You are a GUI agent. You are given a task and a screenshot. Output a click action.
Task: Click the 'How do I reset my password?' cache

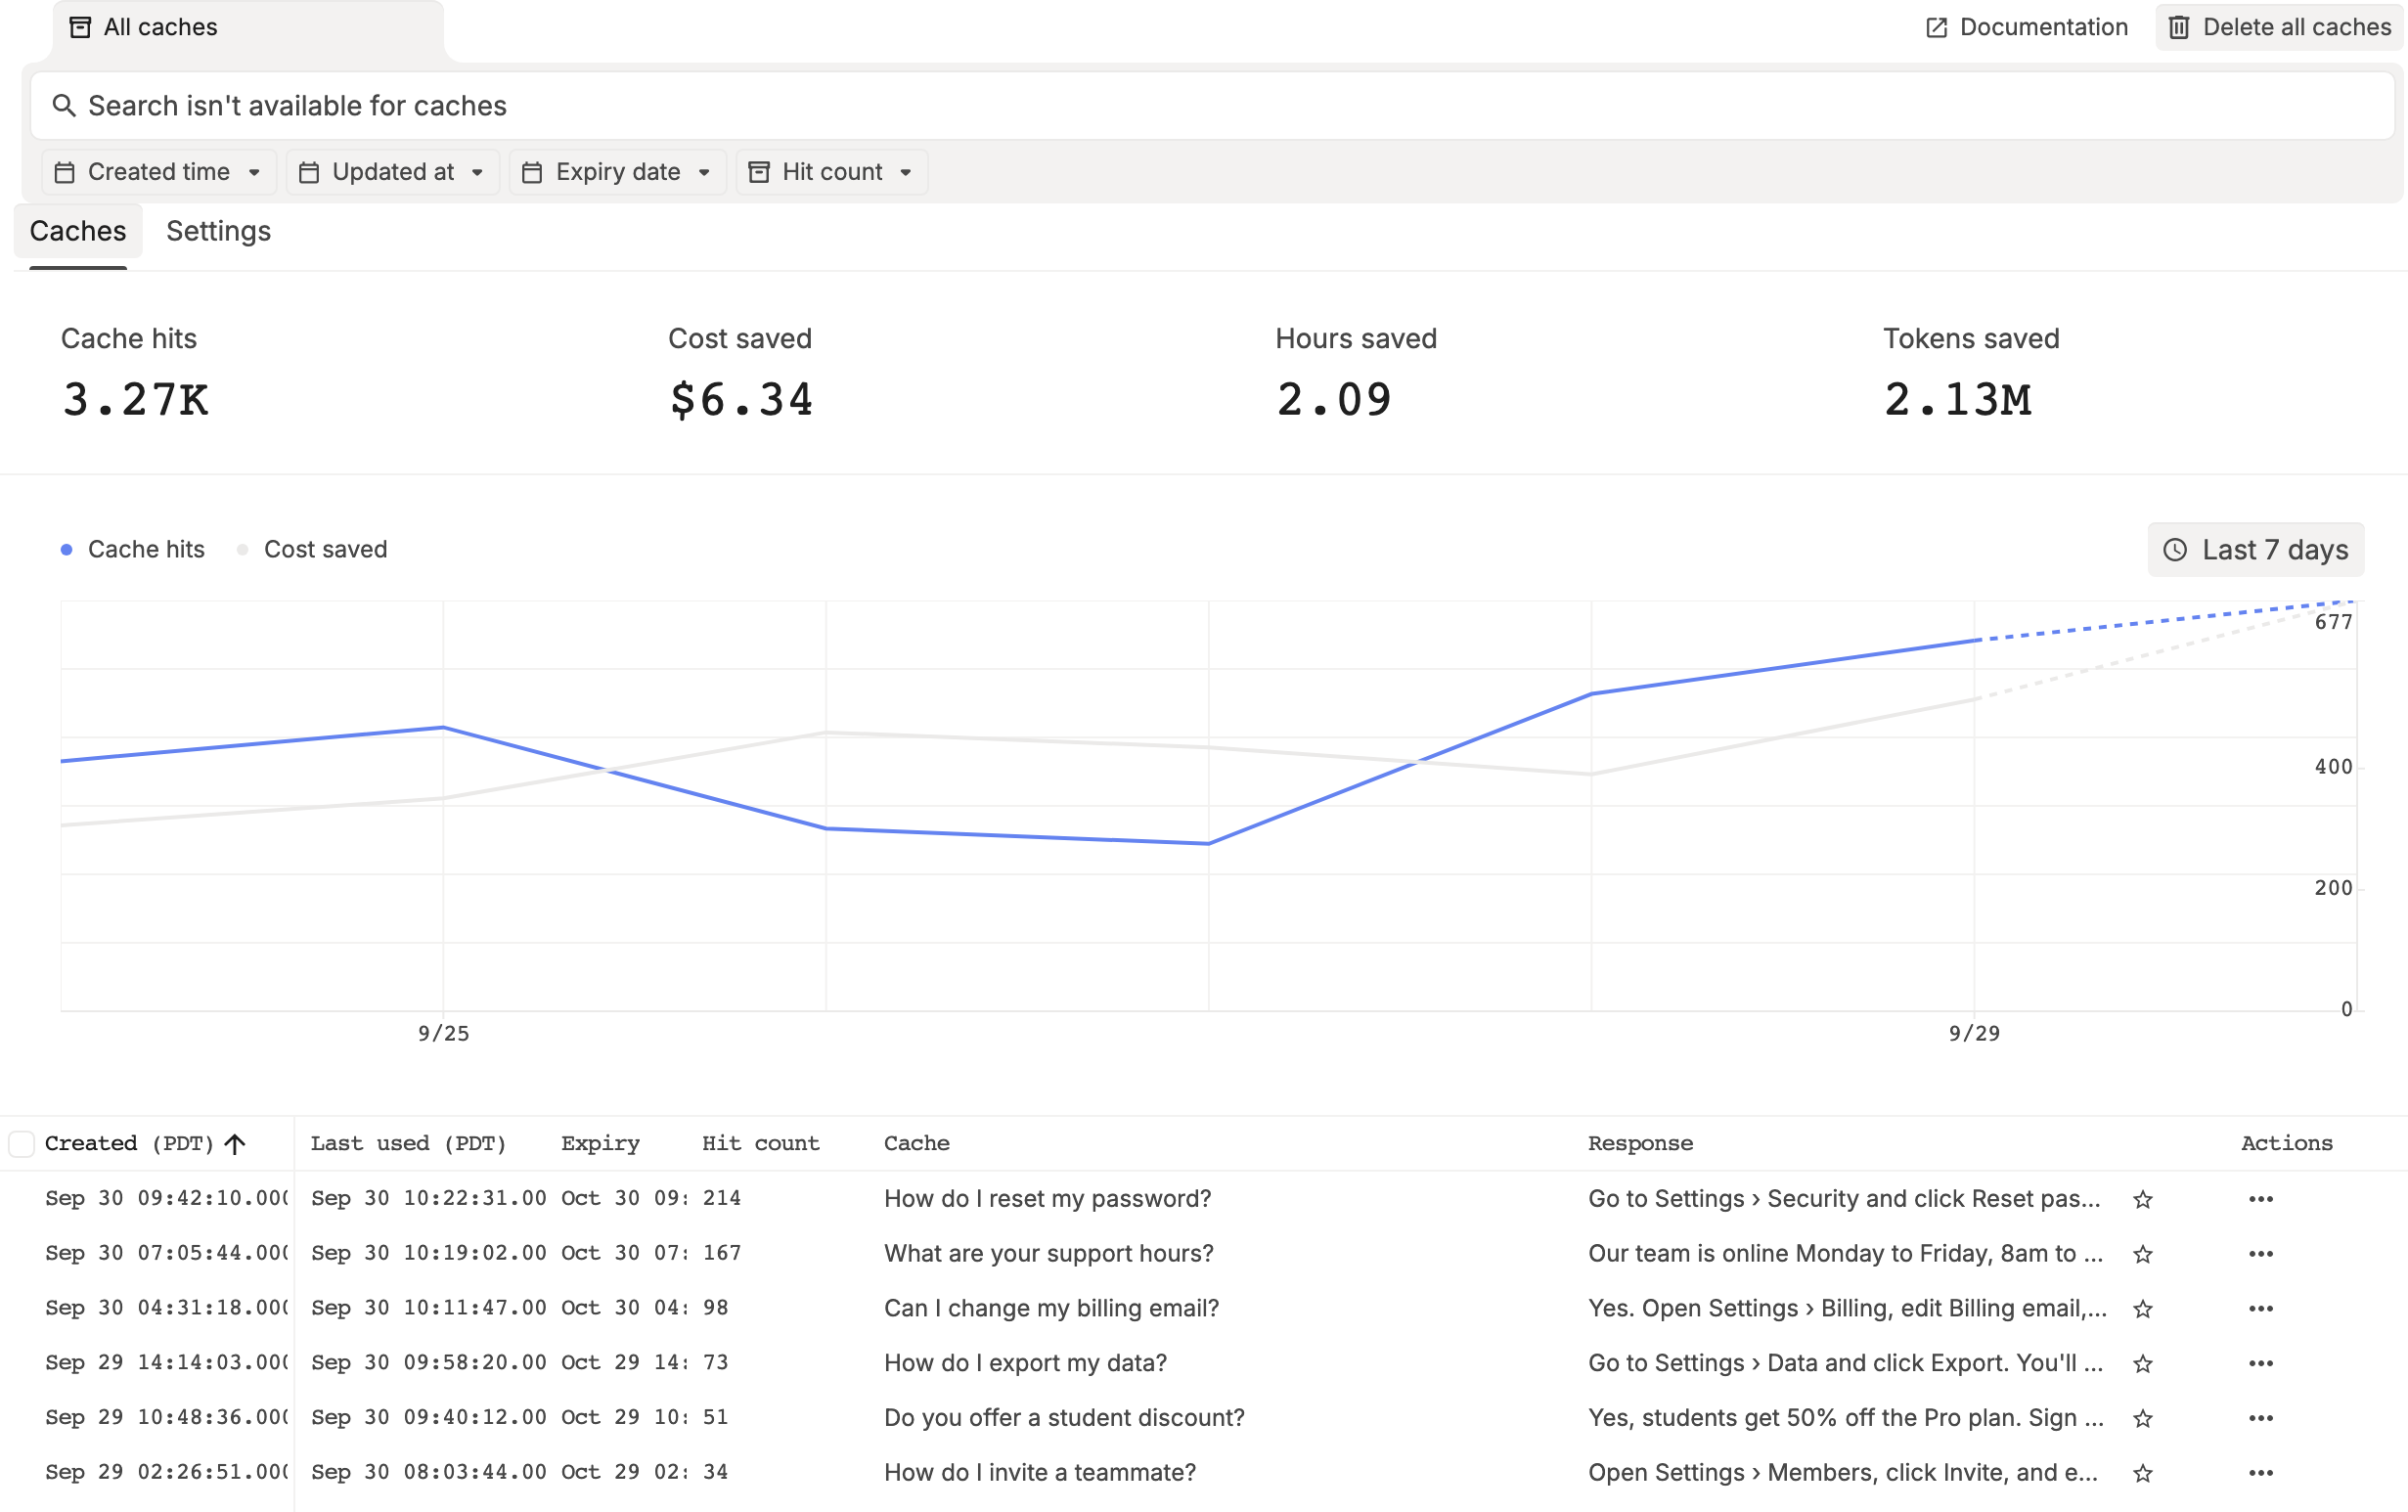(1047, 1199)
